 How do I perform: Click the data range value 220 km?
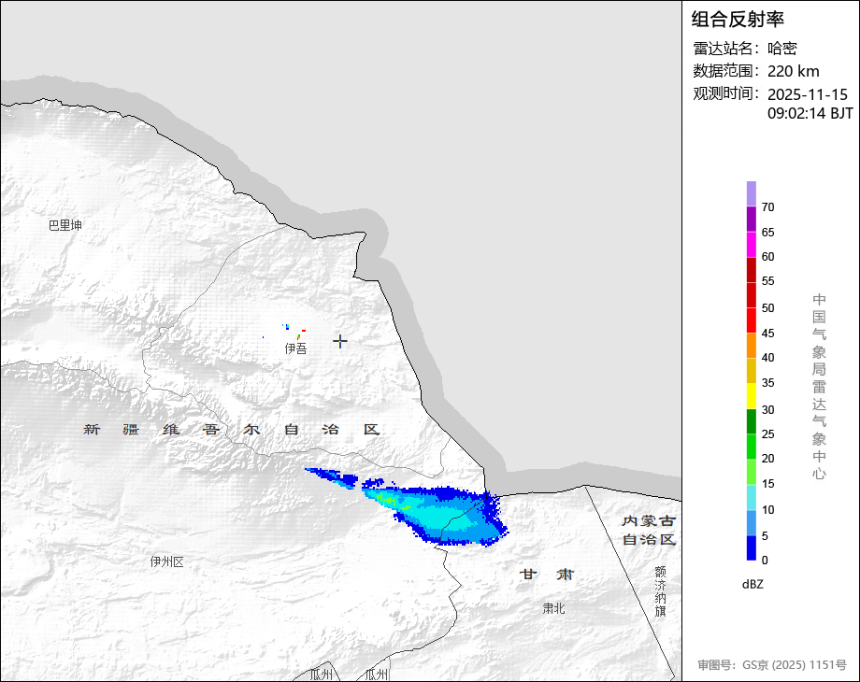793,71
